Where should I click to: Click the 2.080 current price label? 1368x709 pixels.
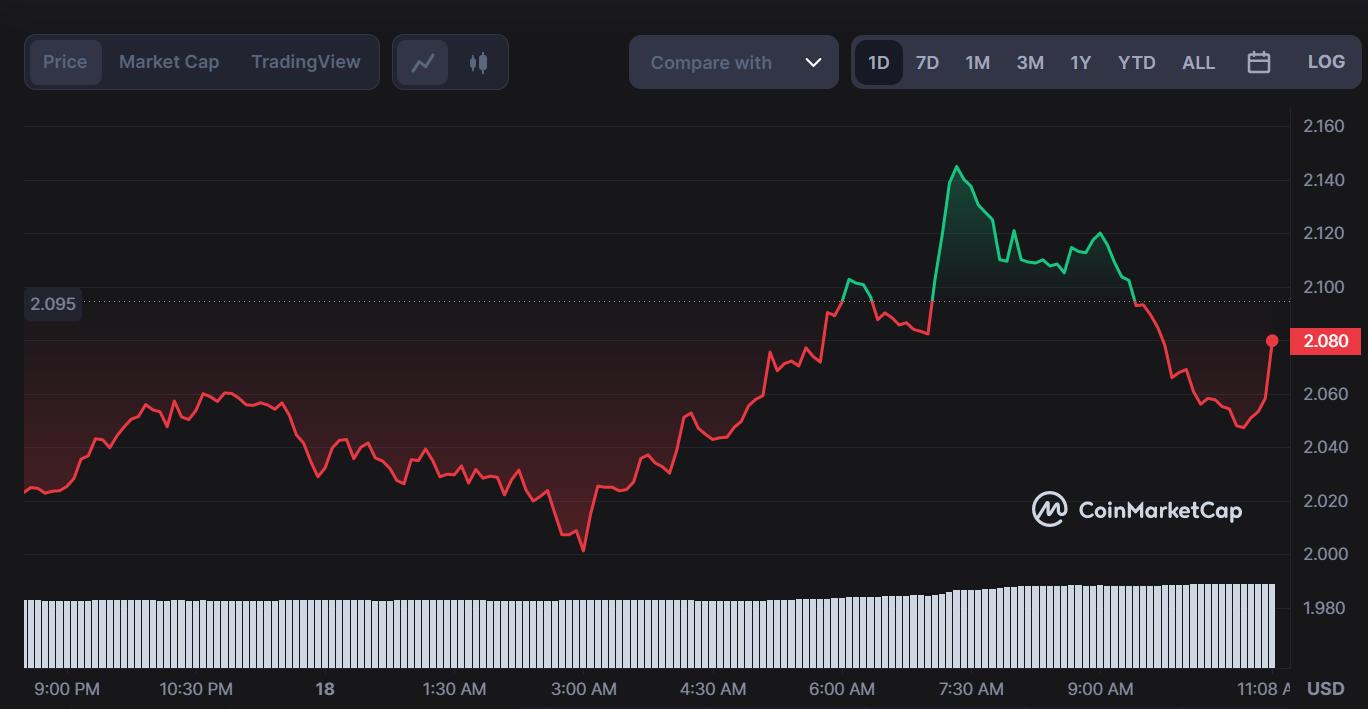[1325, 341]
